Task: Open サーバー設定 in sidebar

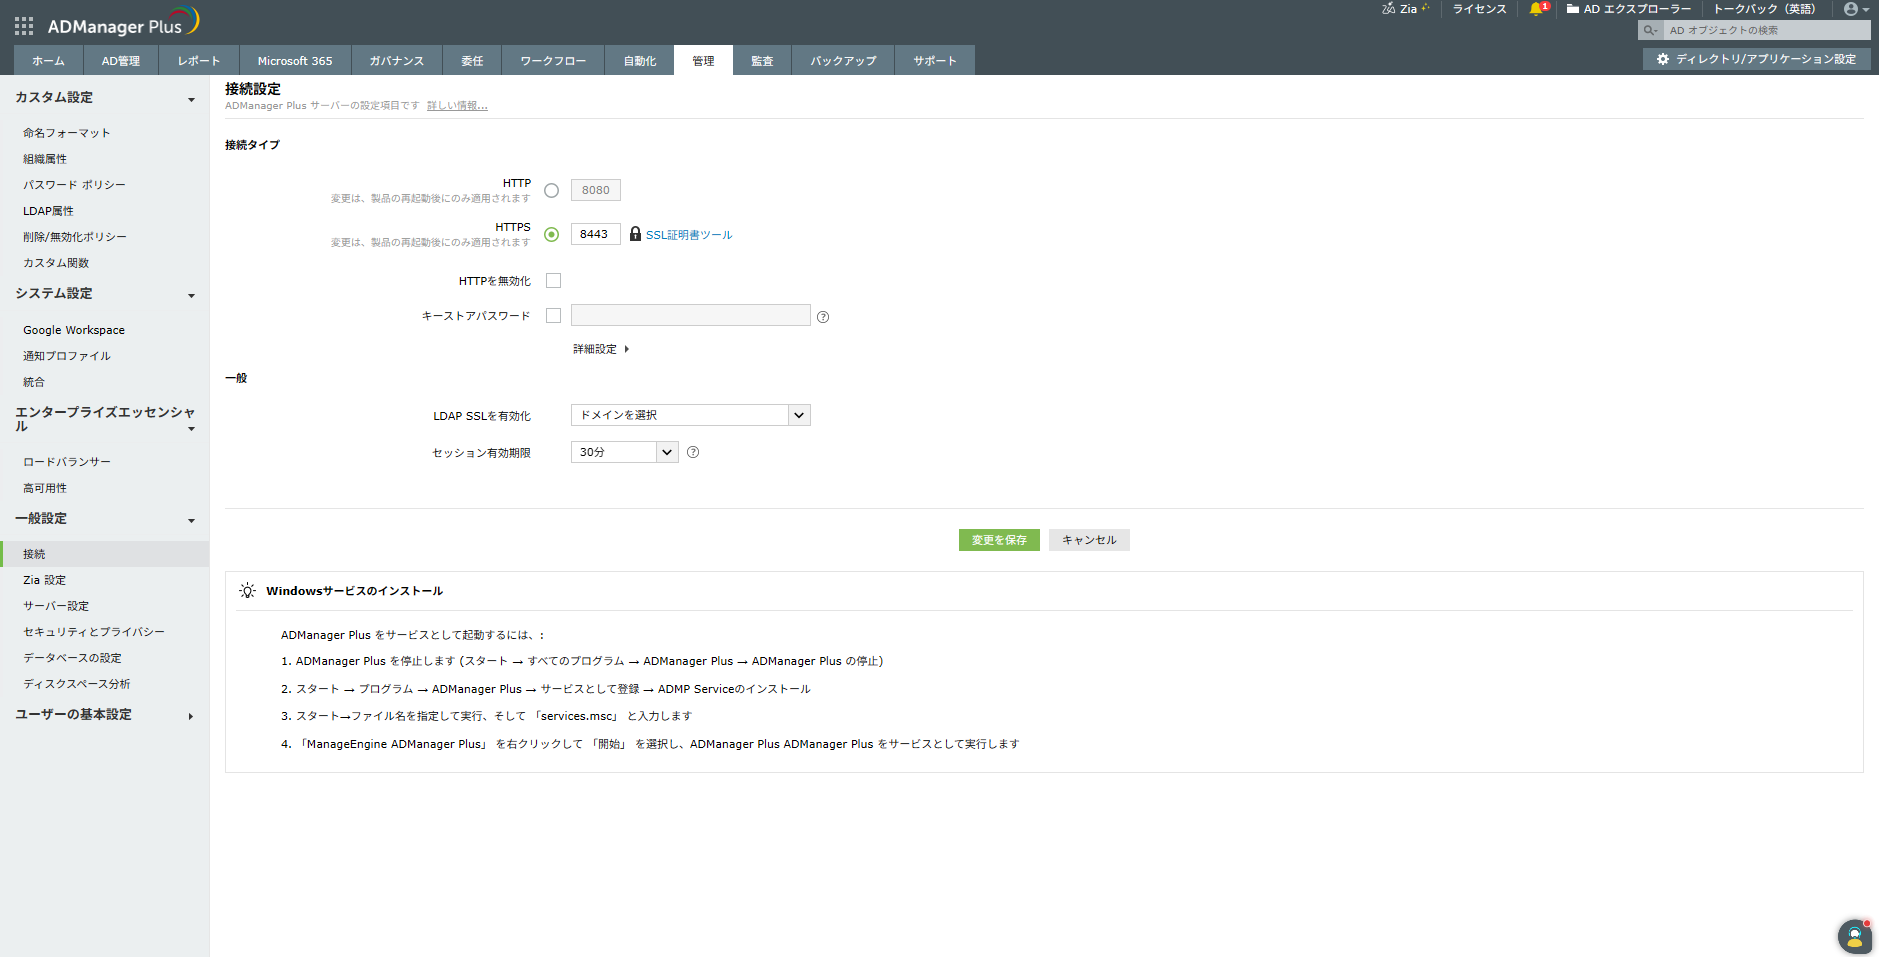Action: pyautogui.click(x=56, y=606)
